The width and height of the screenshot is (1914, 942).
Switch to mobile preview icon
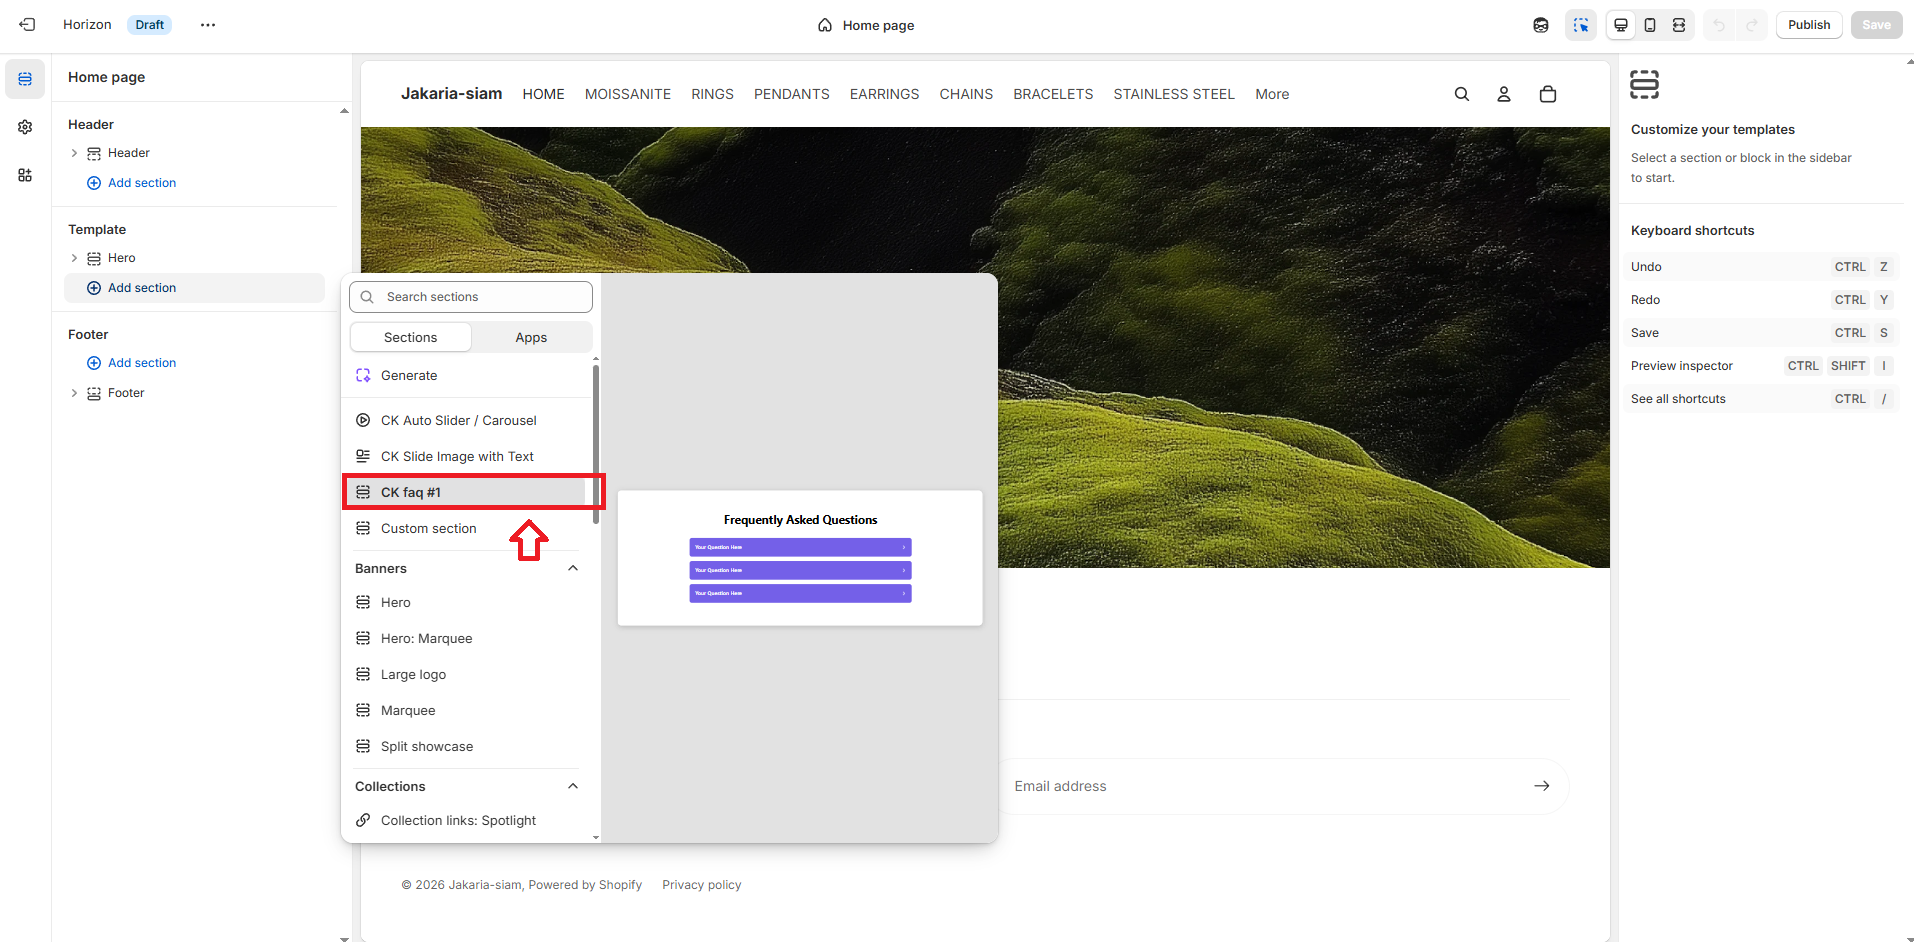click(1650, 25)
